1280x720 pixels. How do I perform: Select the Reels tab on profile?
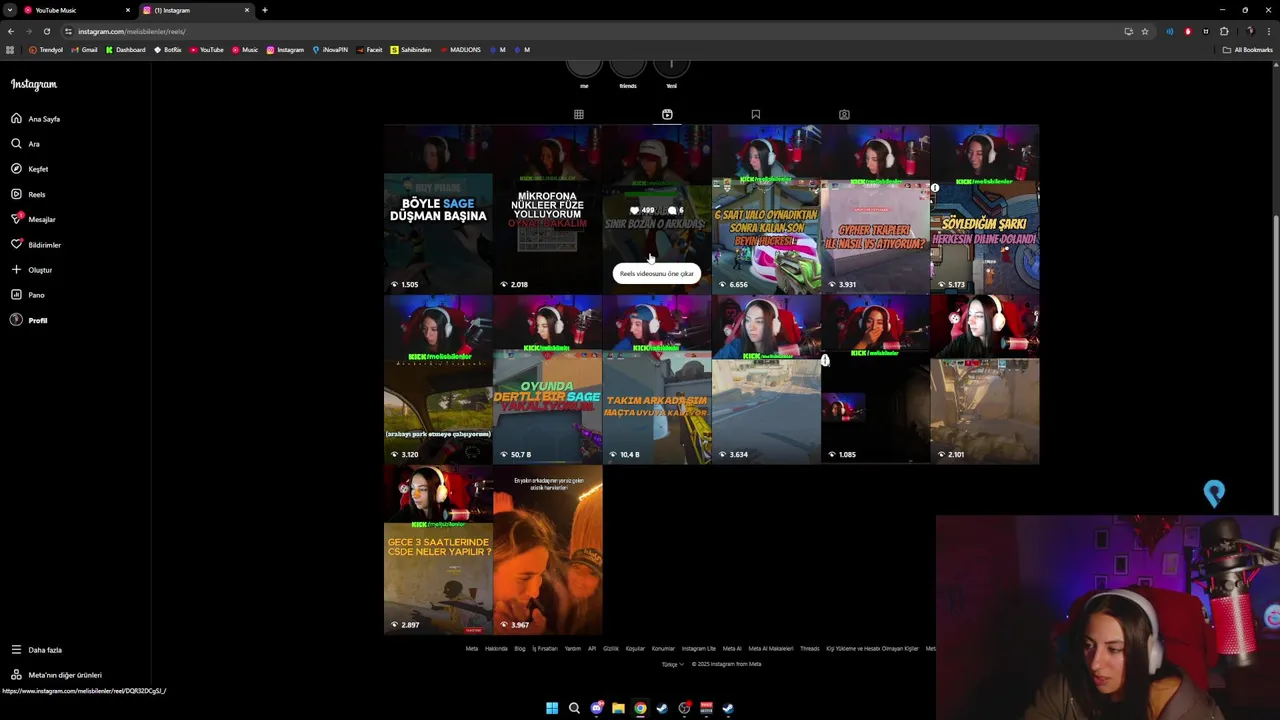[x=667, y=114]
